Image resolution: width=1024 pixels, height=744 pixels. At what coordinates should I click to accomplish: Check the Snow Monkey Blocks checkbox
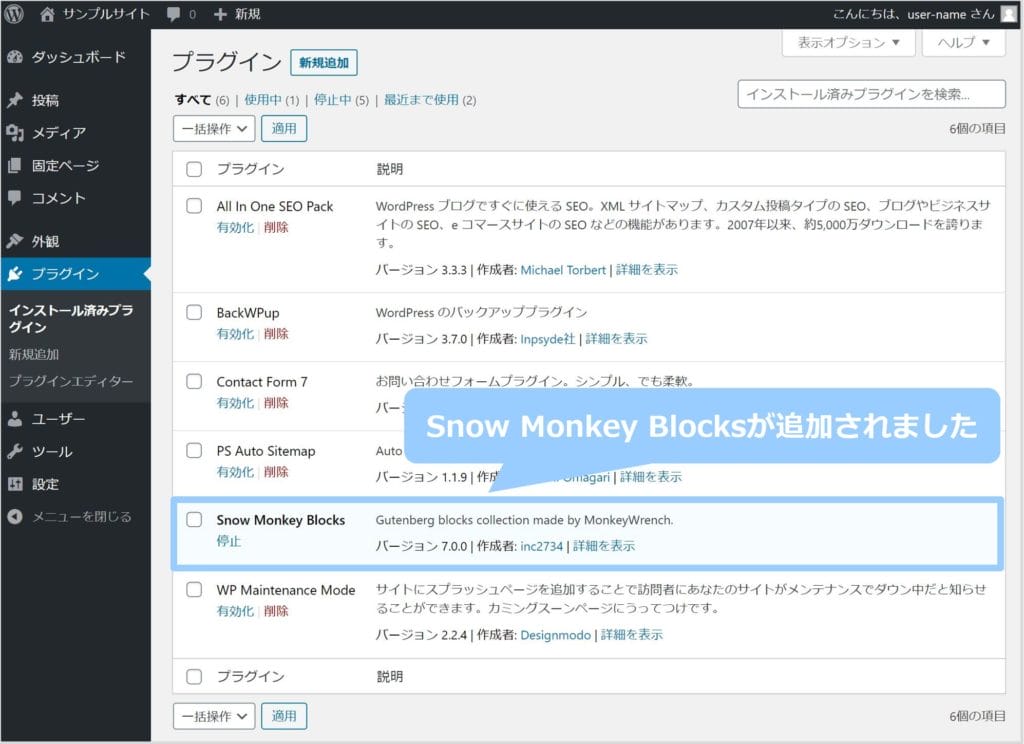point(195,520)
